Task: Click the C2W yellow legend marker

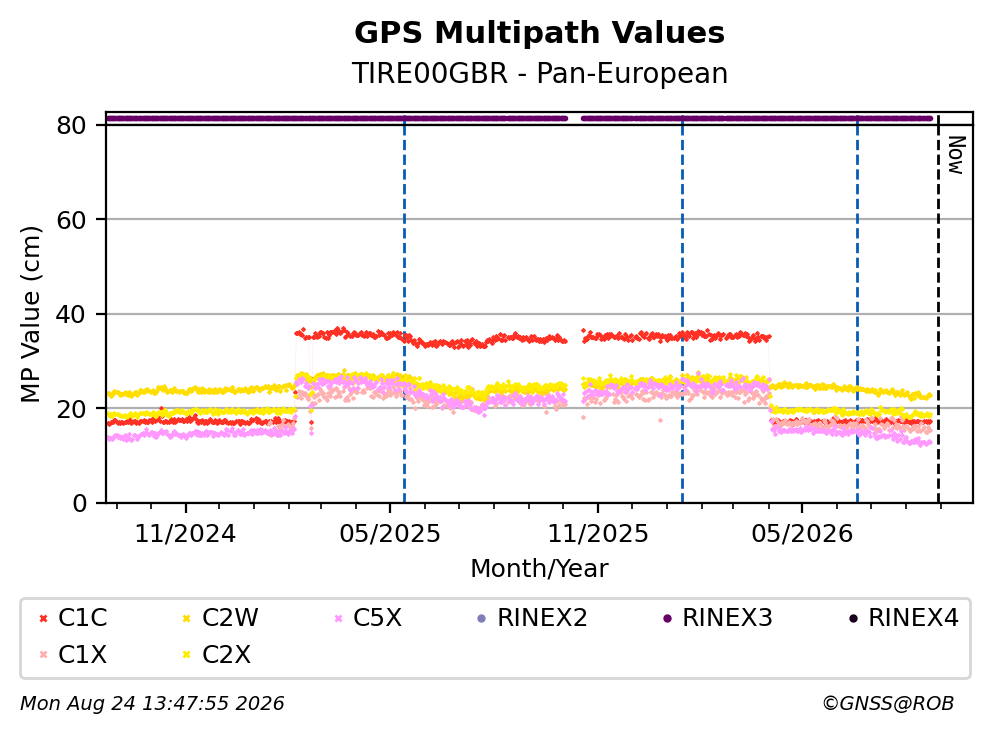Action: (186, 618)
